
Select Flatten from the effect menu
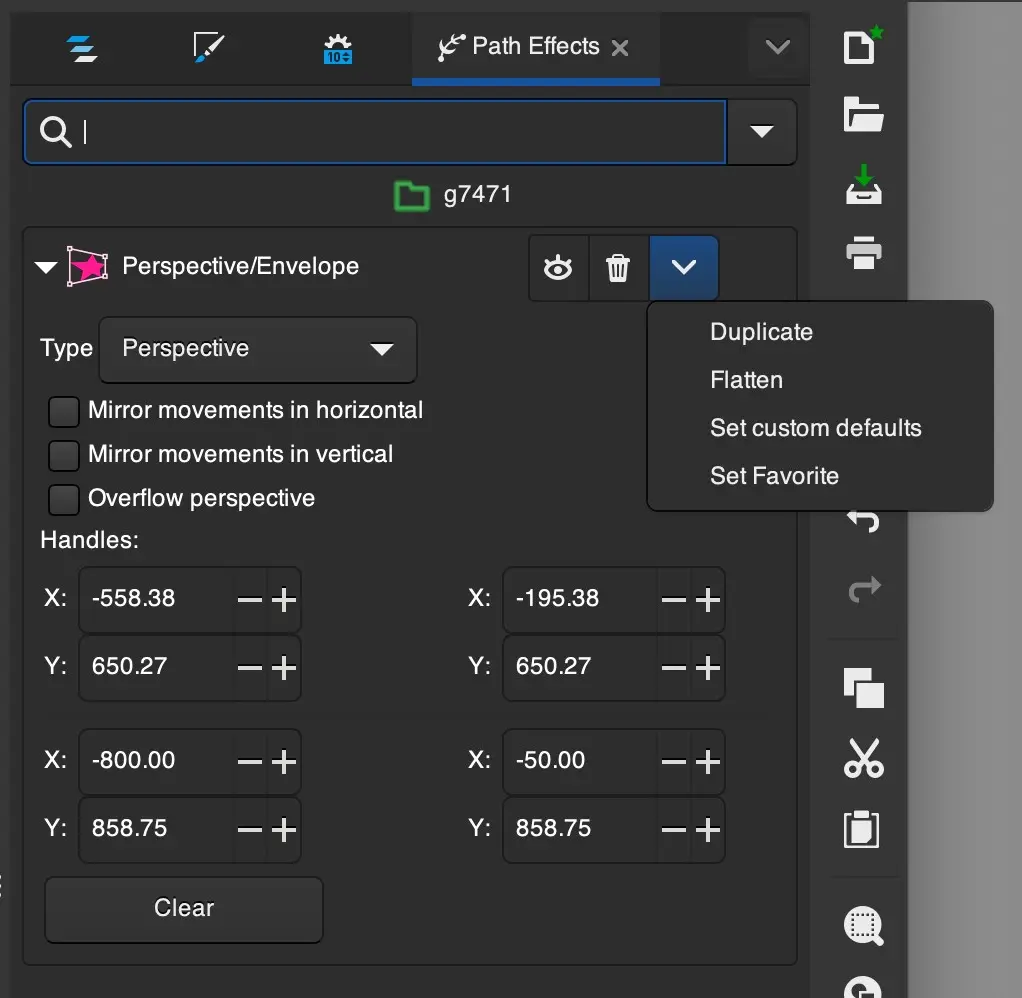pos(746,380)
